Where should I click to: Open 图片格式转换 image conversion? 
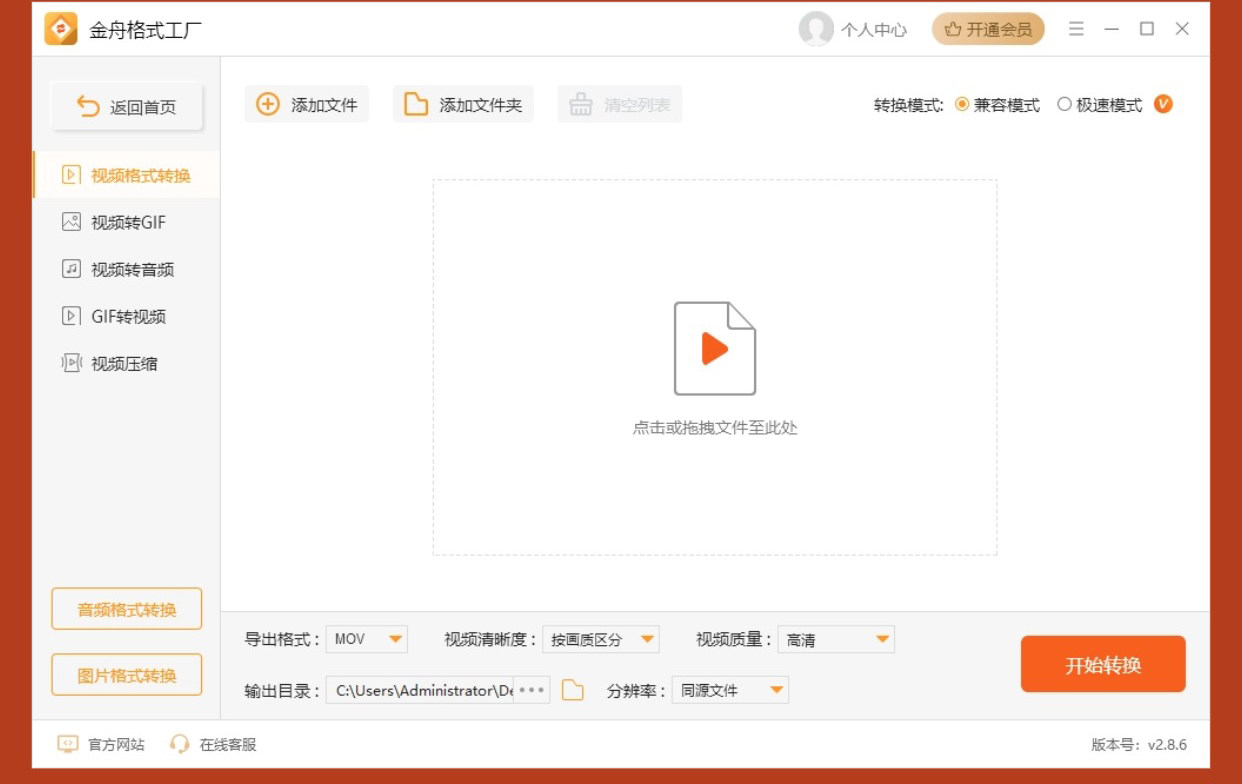127,675
